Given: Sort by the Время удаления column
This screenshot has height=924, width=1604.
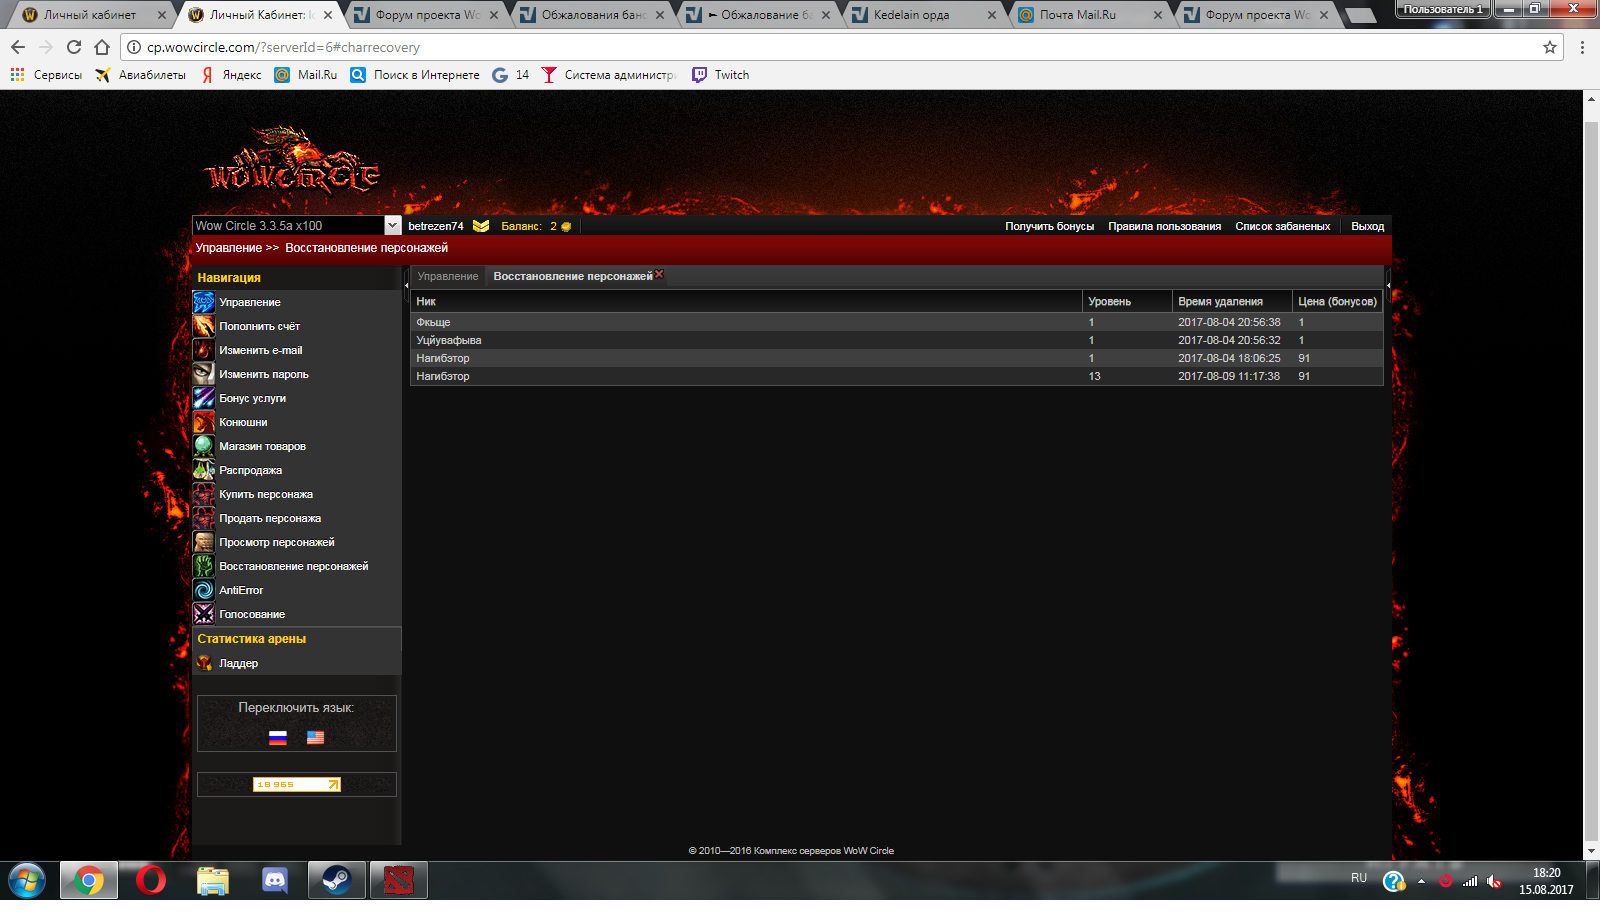Looking at the screenshot, I should coord(1232,301).
